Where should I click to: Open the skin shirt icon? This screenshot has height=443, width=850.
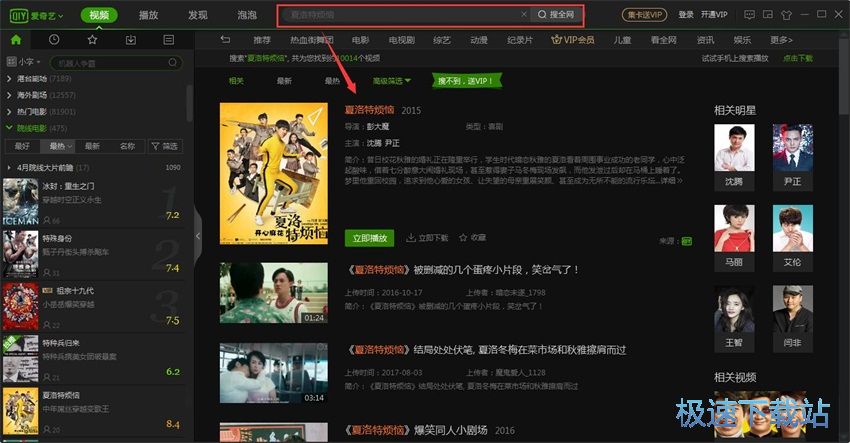pos(786,15)
